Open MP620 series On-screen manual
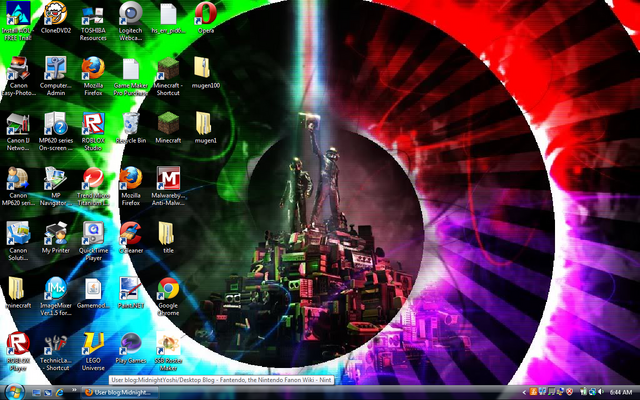The image size is (640, 400). tap(56, 131)
